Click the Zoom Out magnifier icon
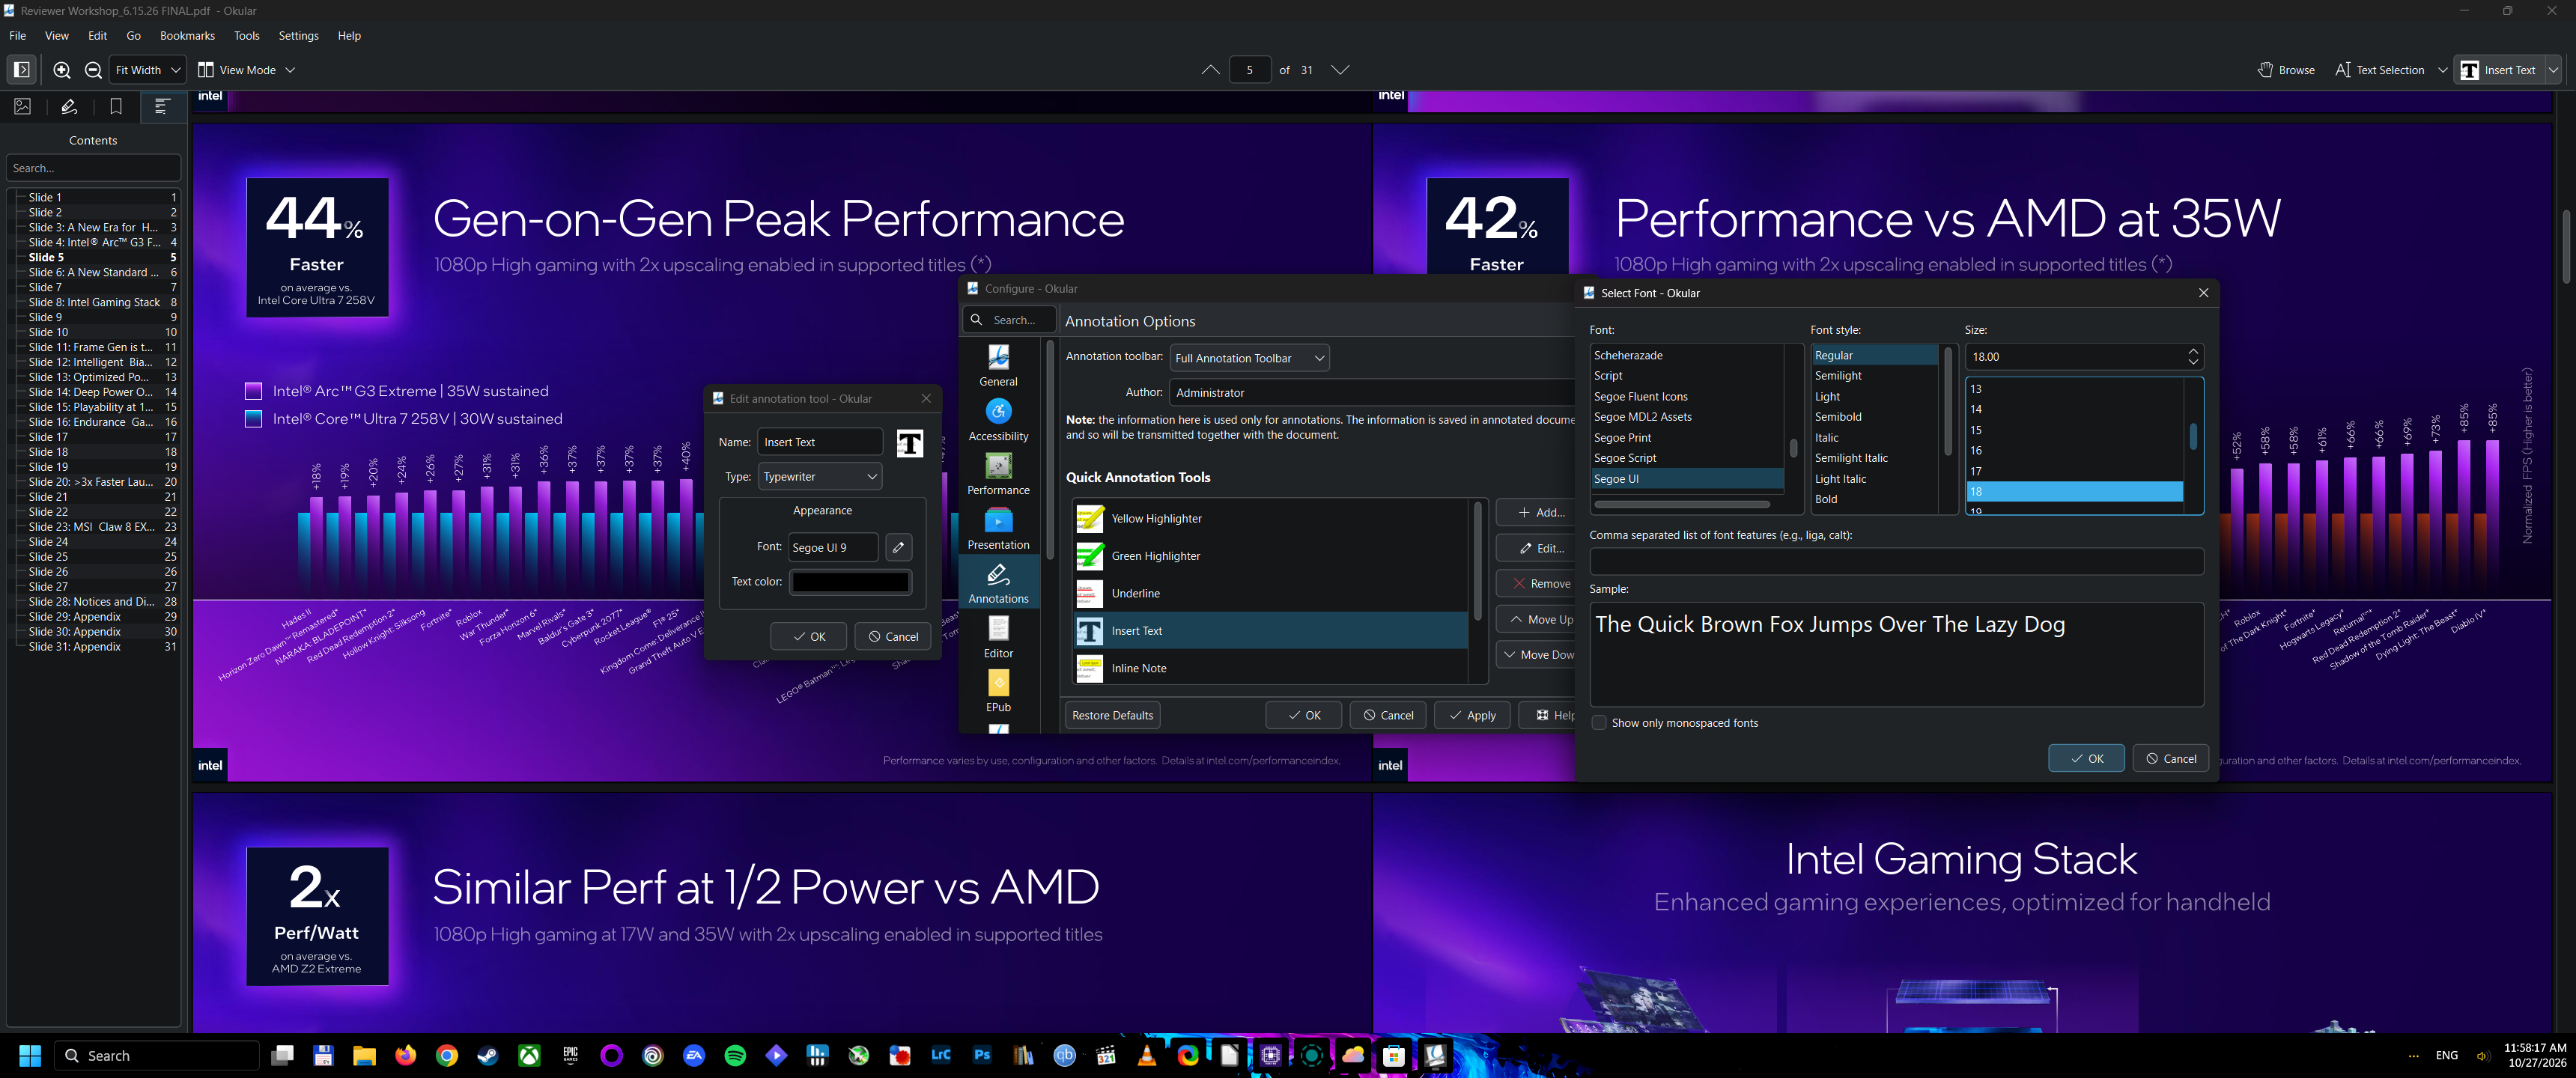Screen dimensions: 2576x1078 click(93, 70)
